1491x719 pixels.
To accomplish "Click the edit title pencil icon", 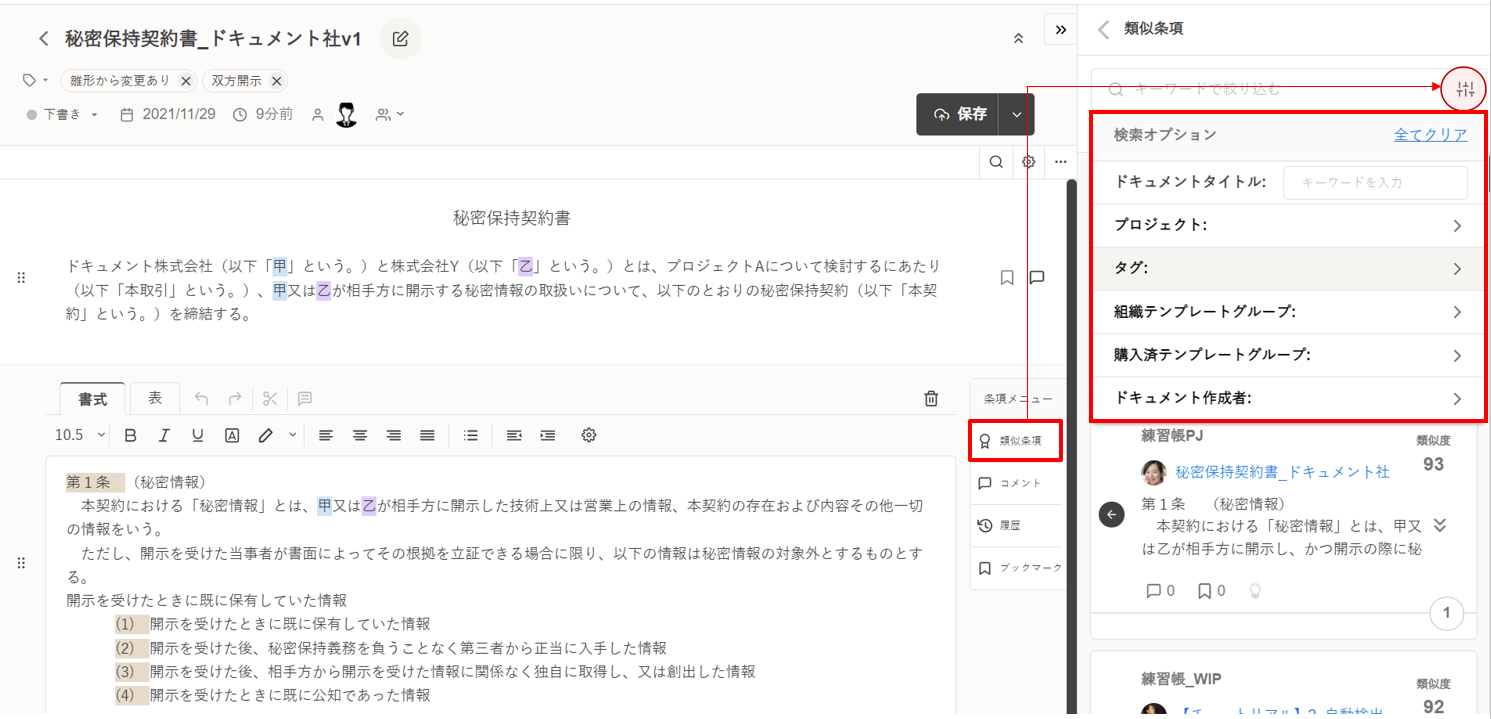I will (400, 39).
